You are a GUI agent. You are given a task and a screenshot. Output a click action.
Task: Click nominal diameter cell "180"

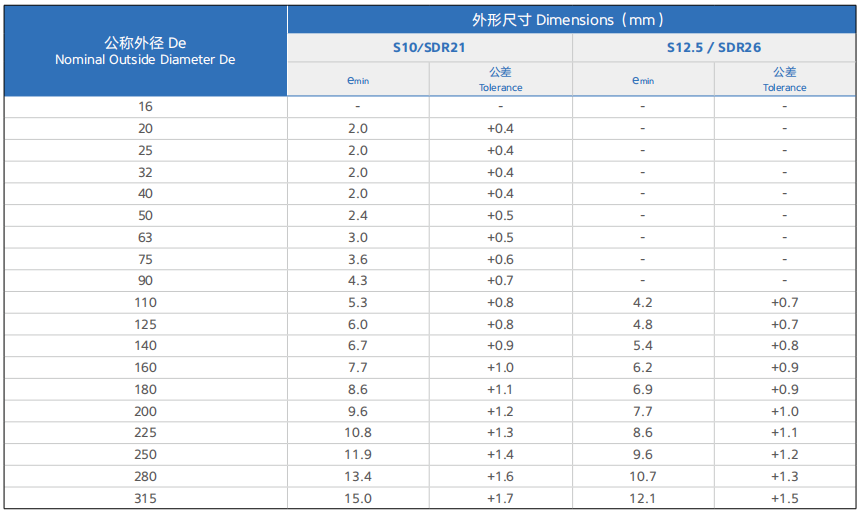(x=146, y=390)
